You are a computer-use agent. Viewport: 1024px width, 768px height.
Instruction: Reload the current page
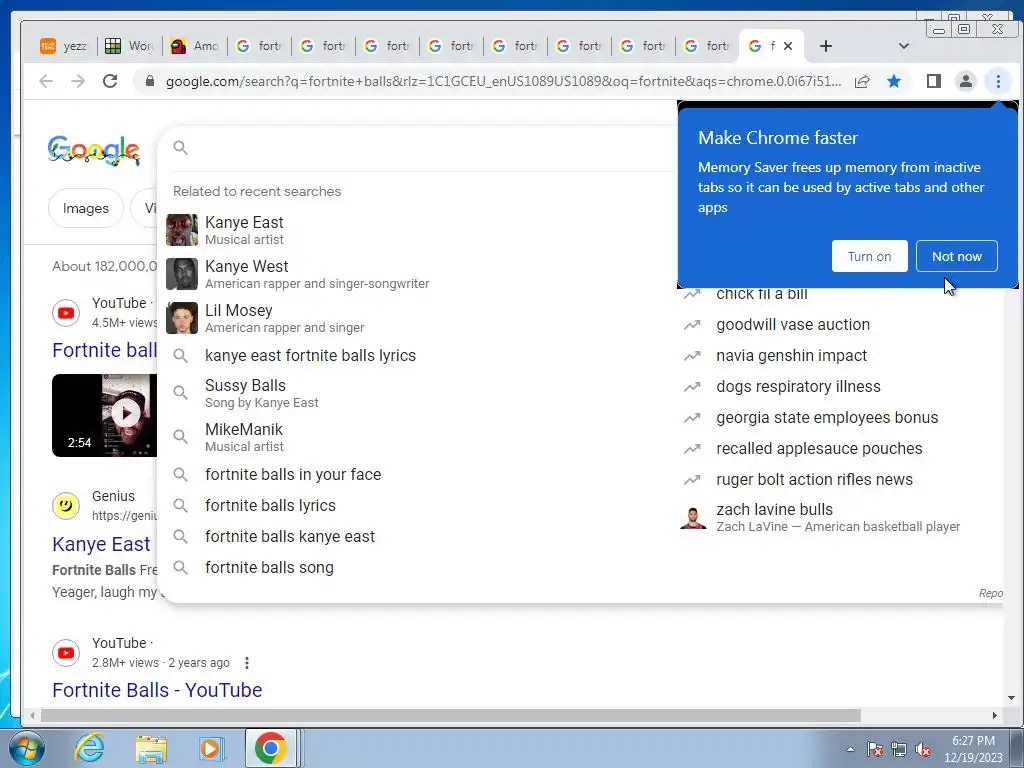(110, 81)
